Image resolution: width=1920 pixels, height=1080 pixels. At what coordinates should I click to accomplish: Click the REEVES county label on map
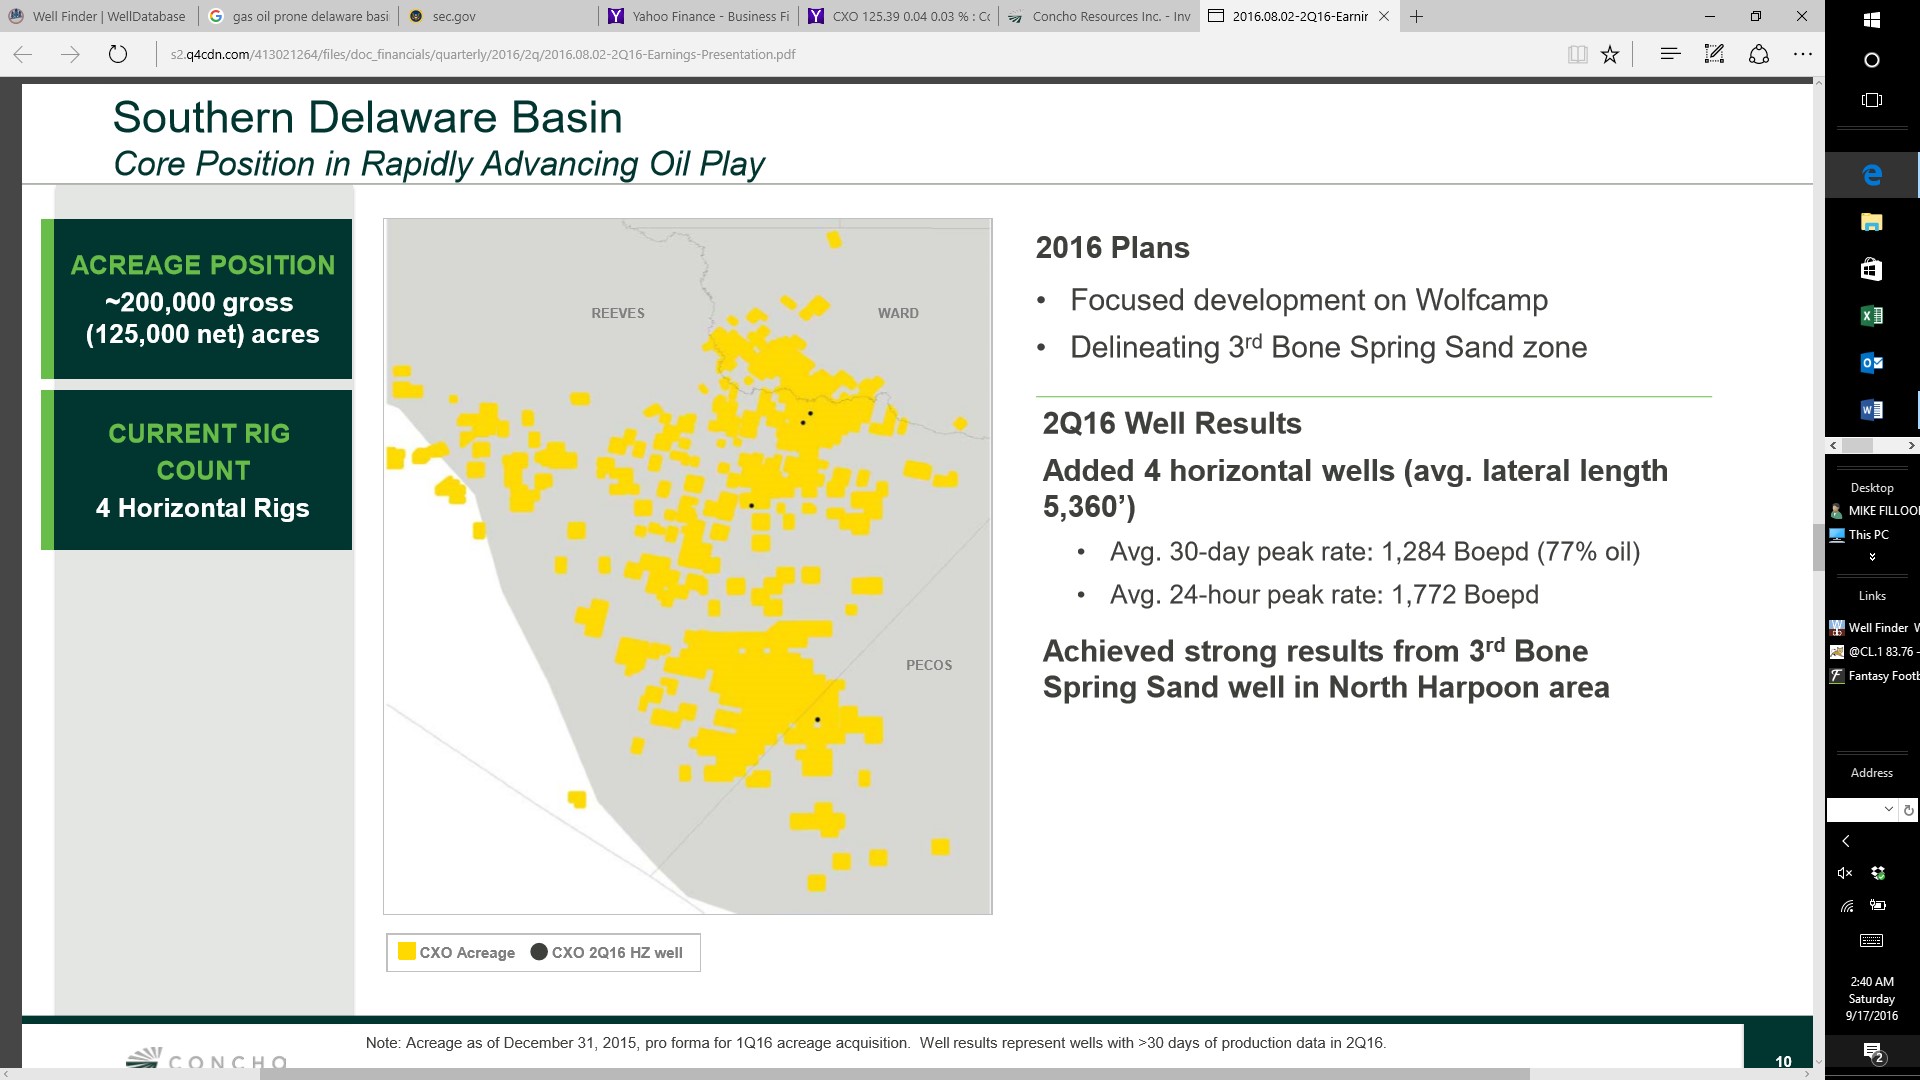click(x=618, y=313)
